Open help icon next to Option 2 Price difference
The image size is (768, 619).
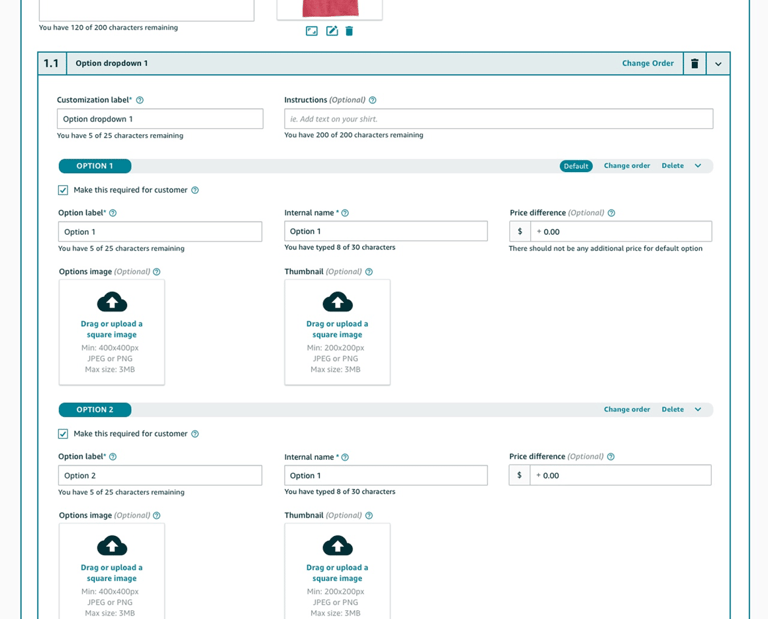click(x=611, y=457)
